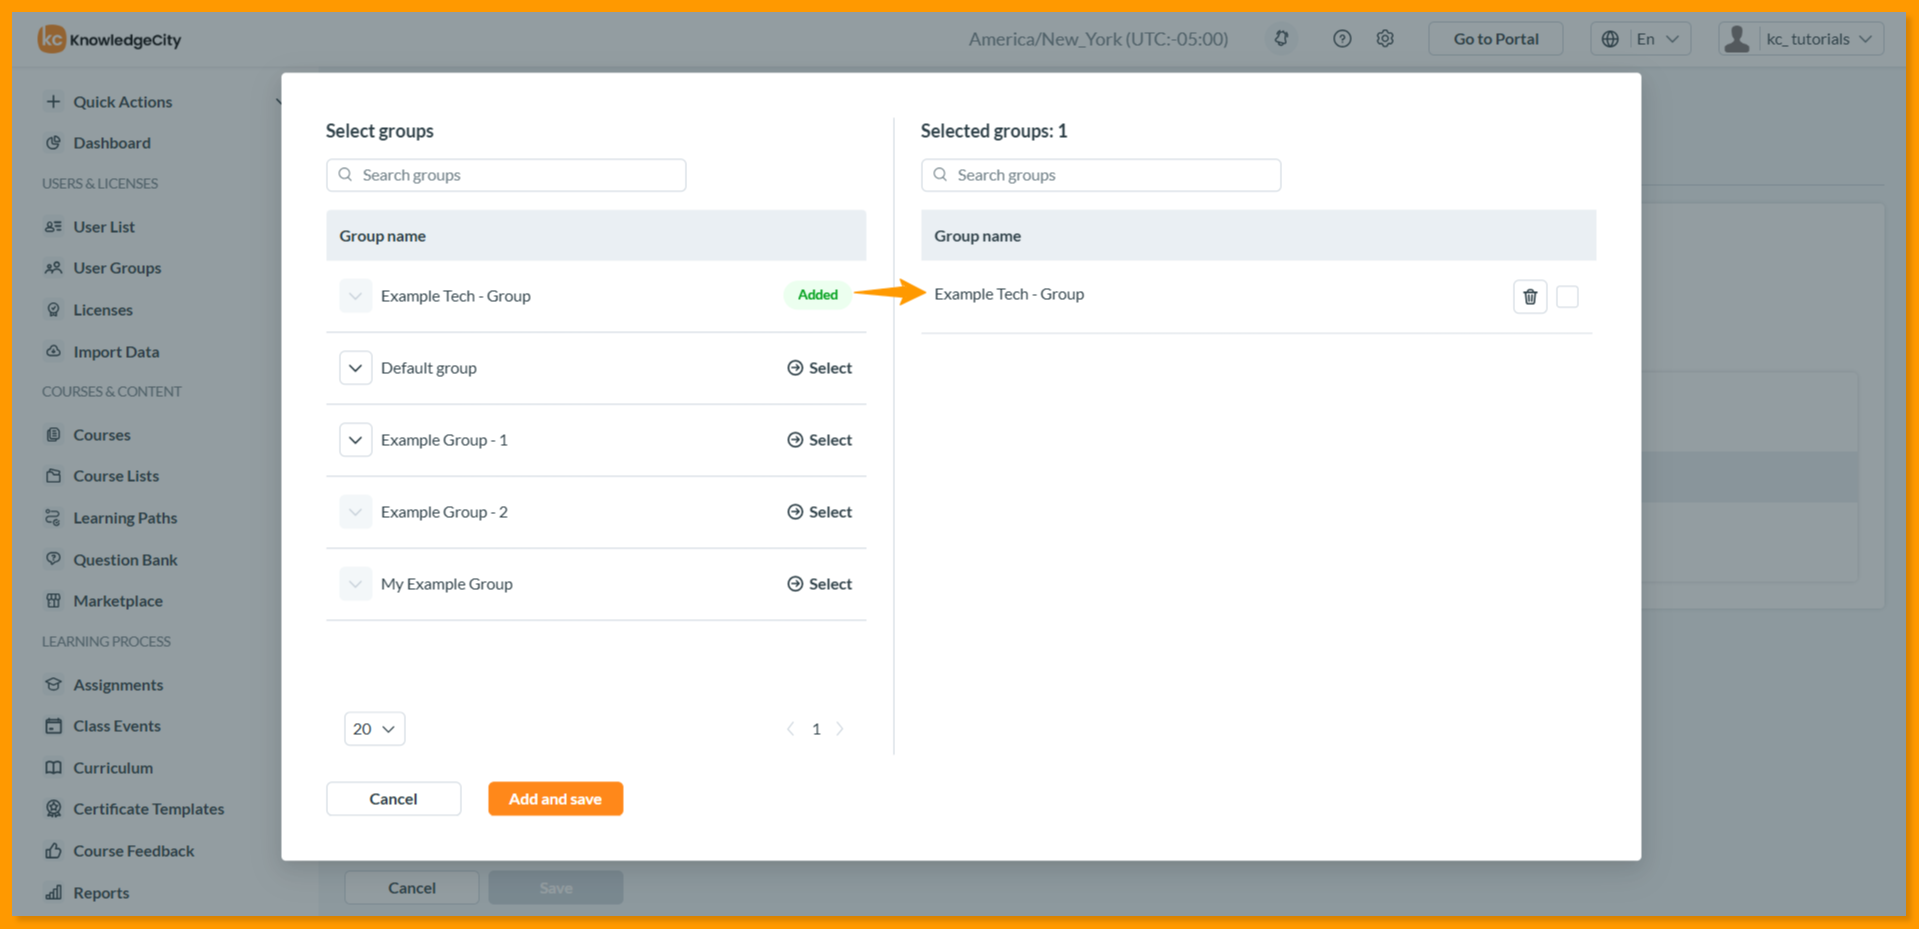Select the Default group
The image size is (1919, 929).
click(819, 368)
